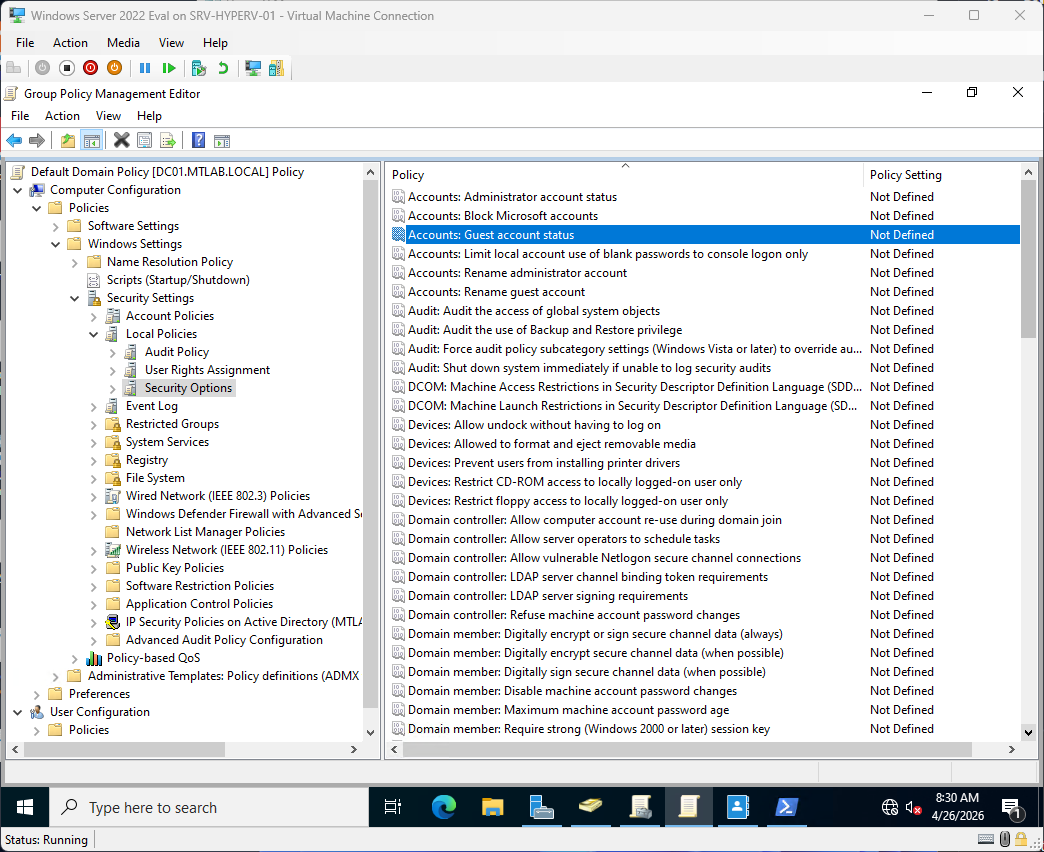Screen dimensions: 1044x852
Task: Click the last VM Connection toolbar icon
Action: click(276, 68)
